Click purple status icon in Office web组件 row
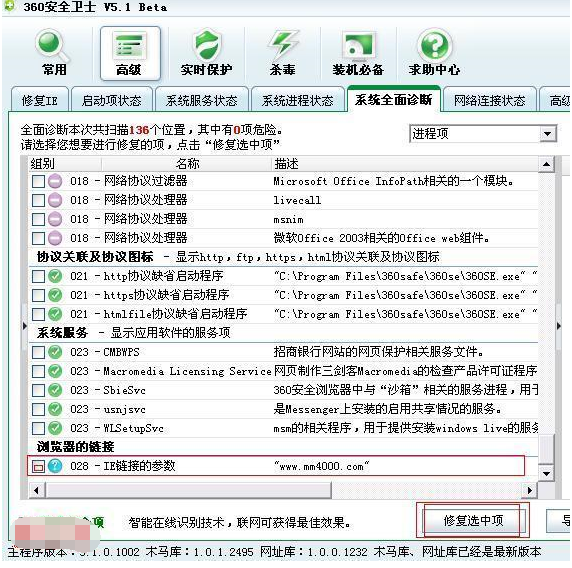 pos(55,238)
